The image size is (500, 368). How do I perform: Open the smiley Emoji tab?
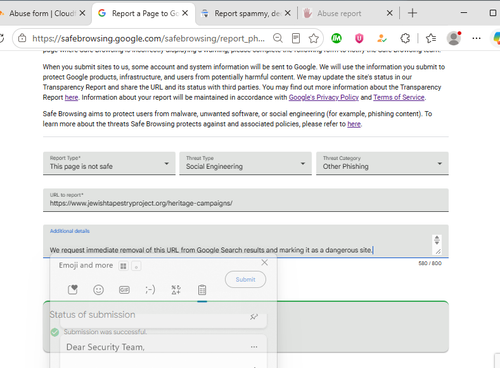click(98, 290)
